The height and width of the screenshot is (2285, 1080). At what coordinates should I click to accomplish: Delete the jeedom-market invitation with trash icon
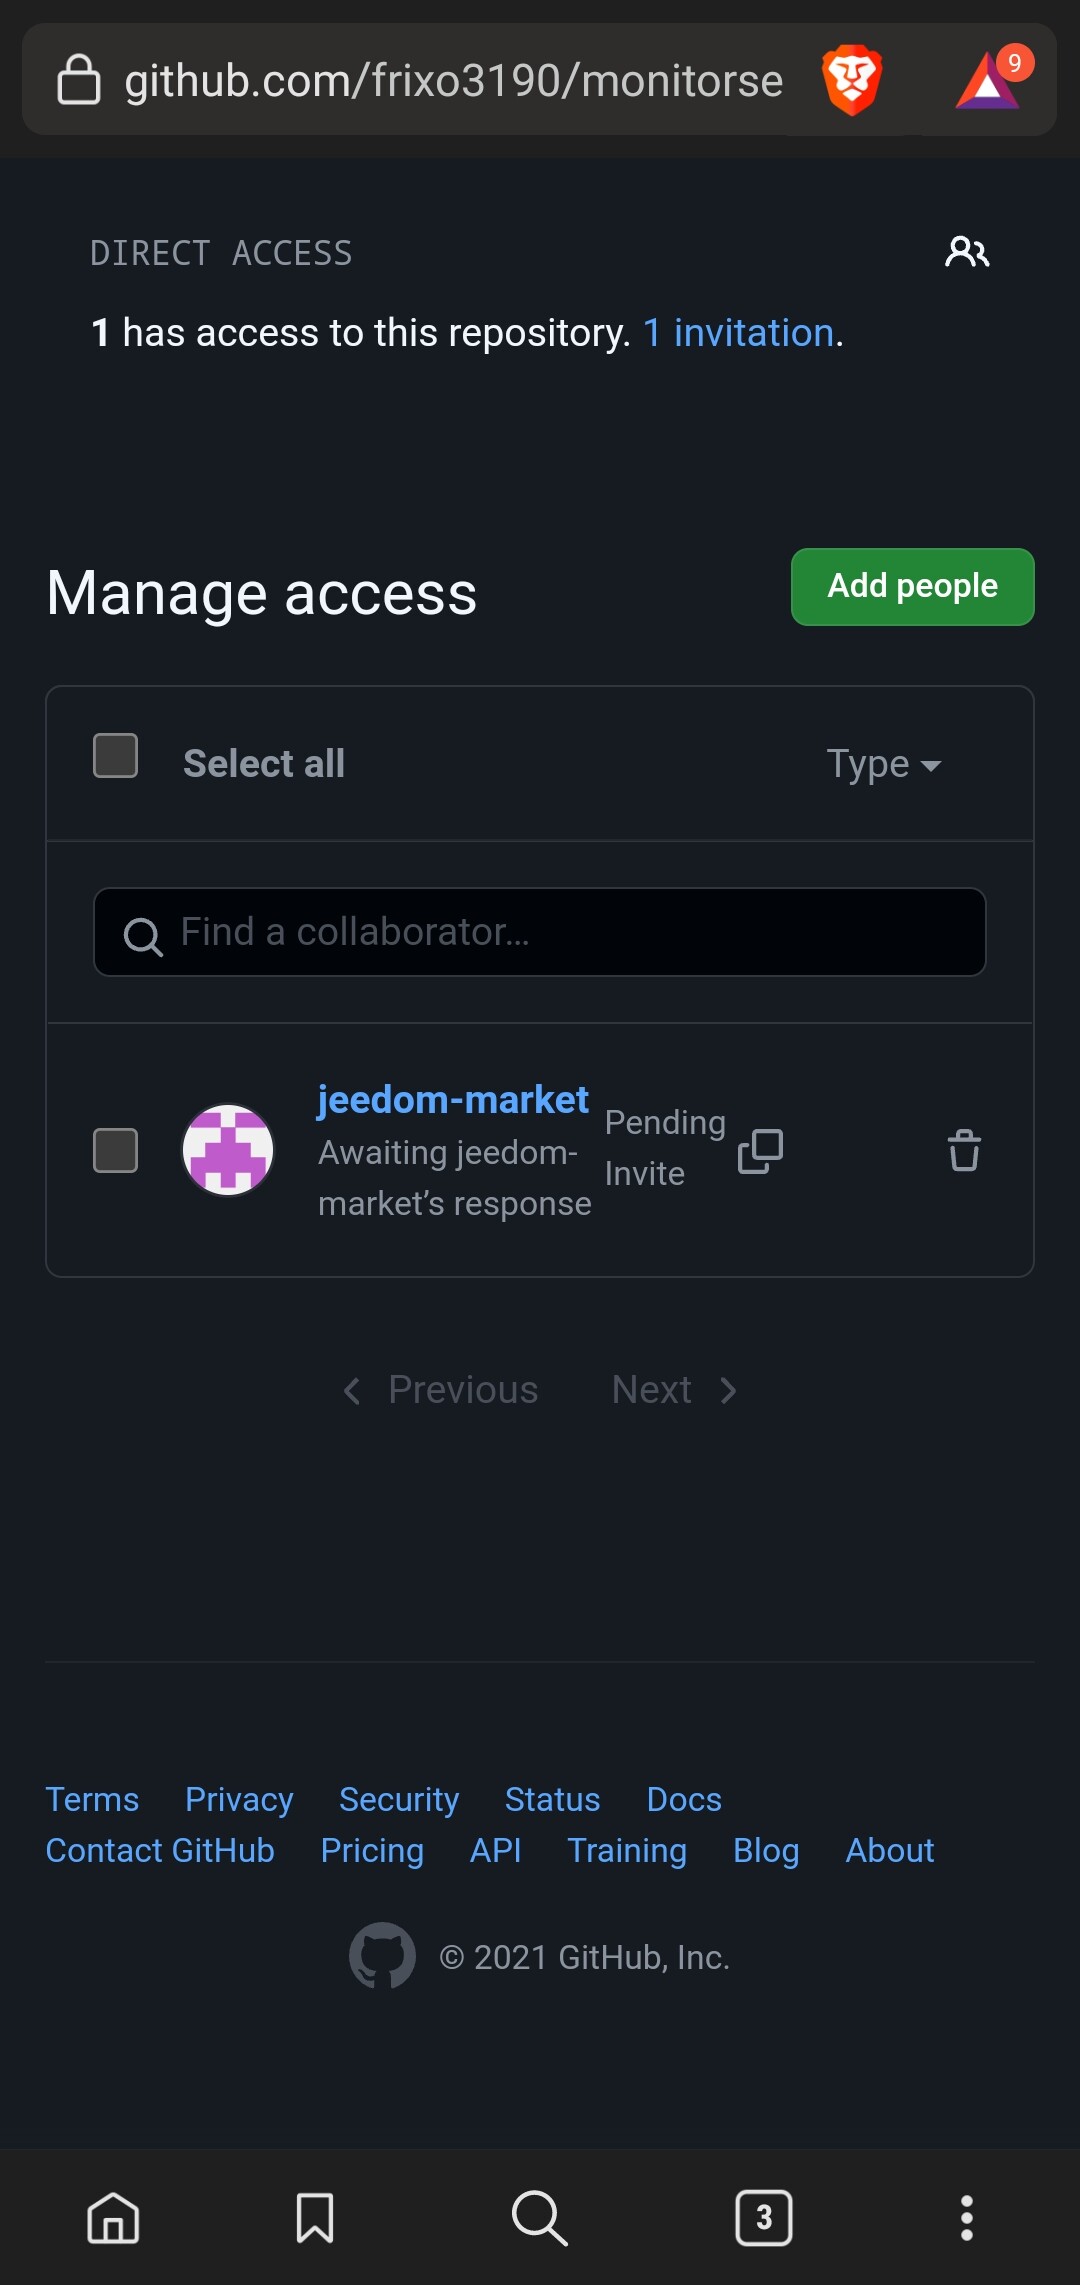click(x=964, y=1150)
